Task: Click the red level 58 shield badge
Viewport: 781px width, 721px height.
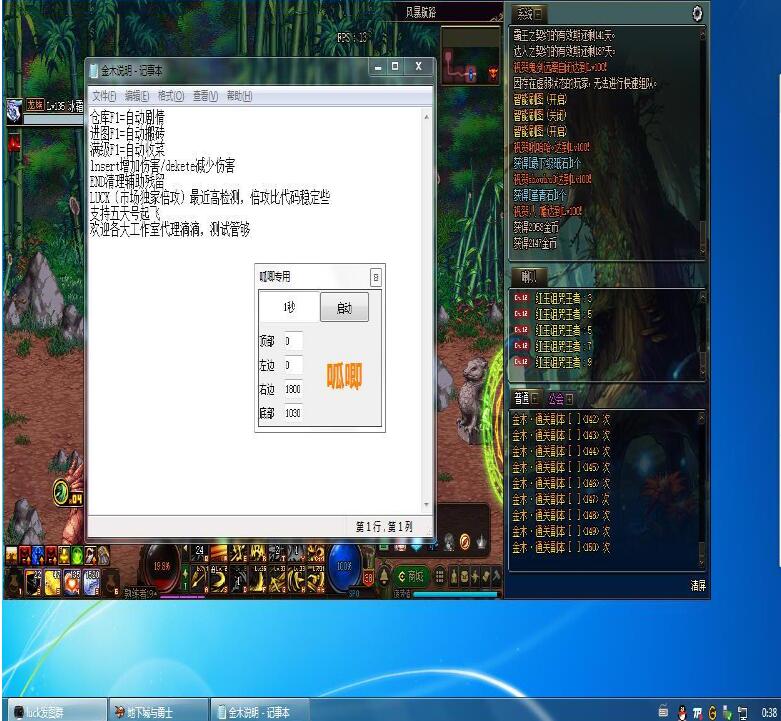Action: coord(368,578)
